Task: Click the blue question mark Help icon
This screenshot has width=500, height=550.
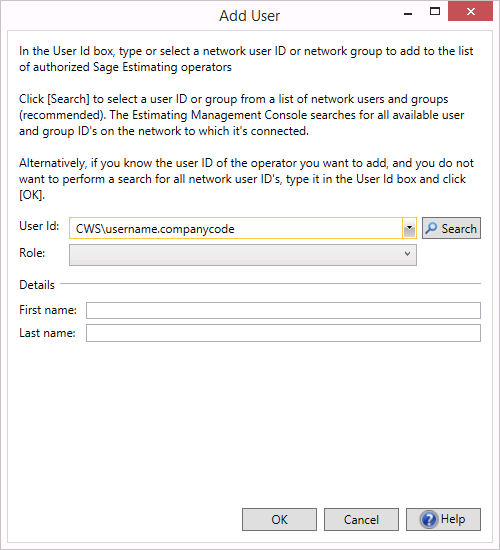Action: (x=428, y=519)
